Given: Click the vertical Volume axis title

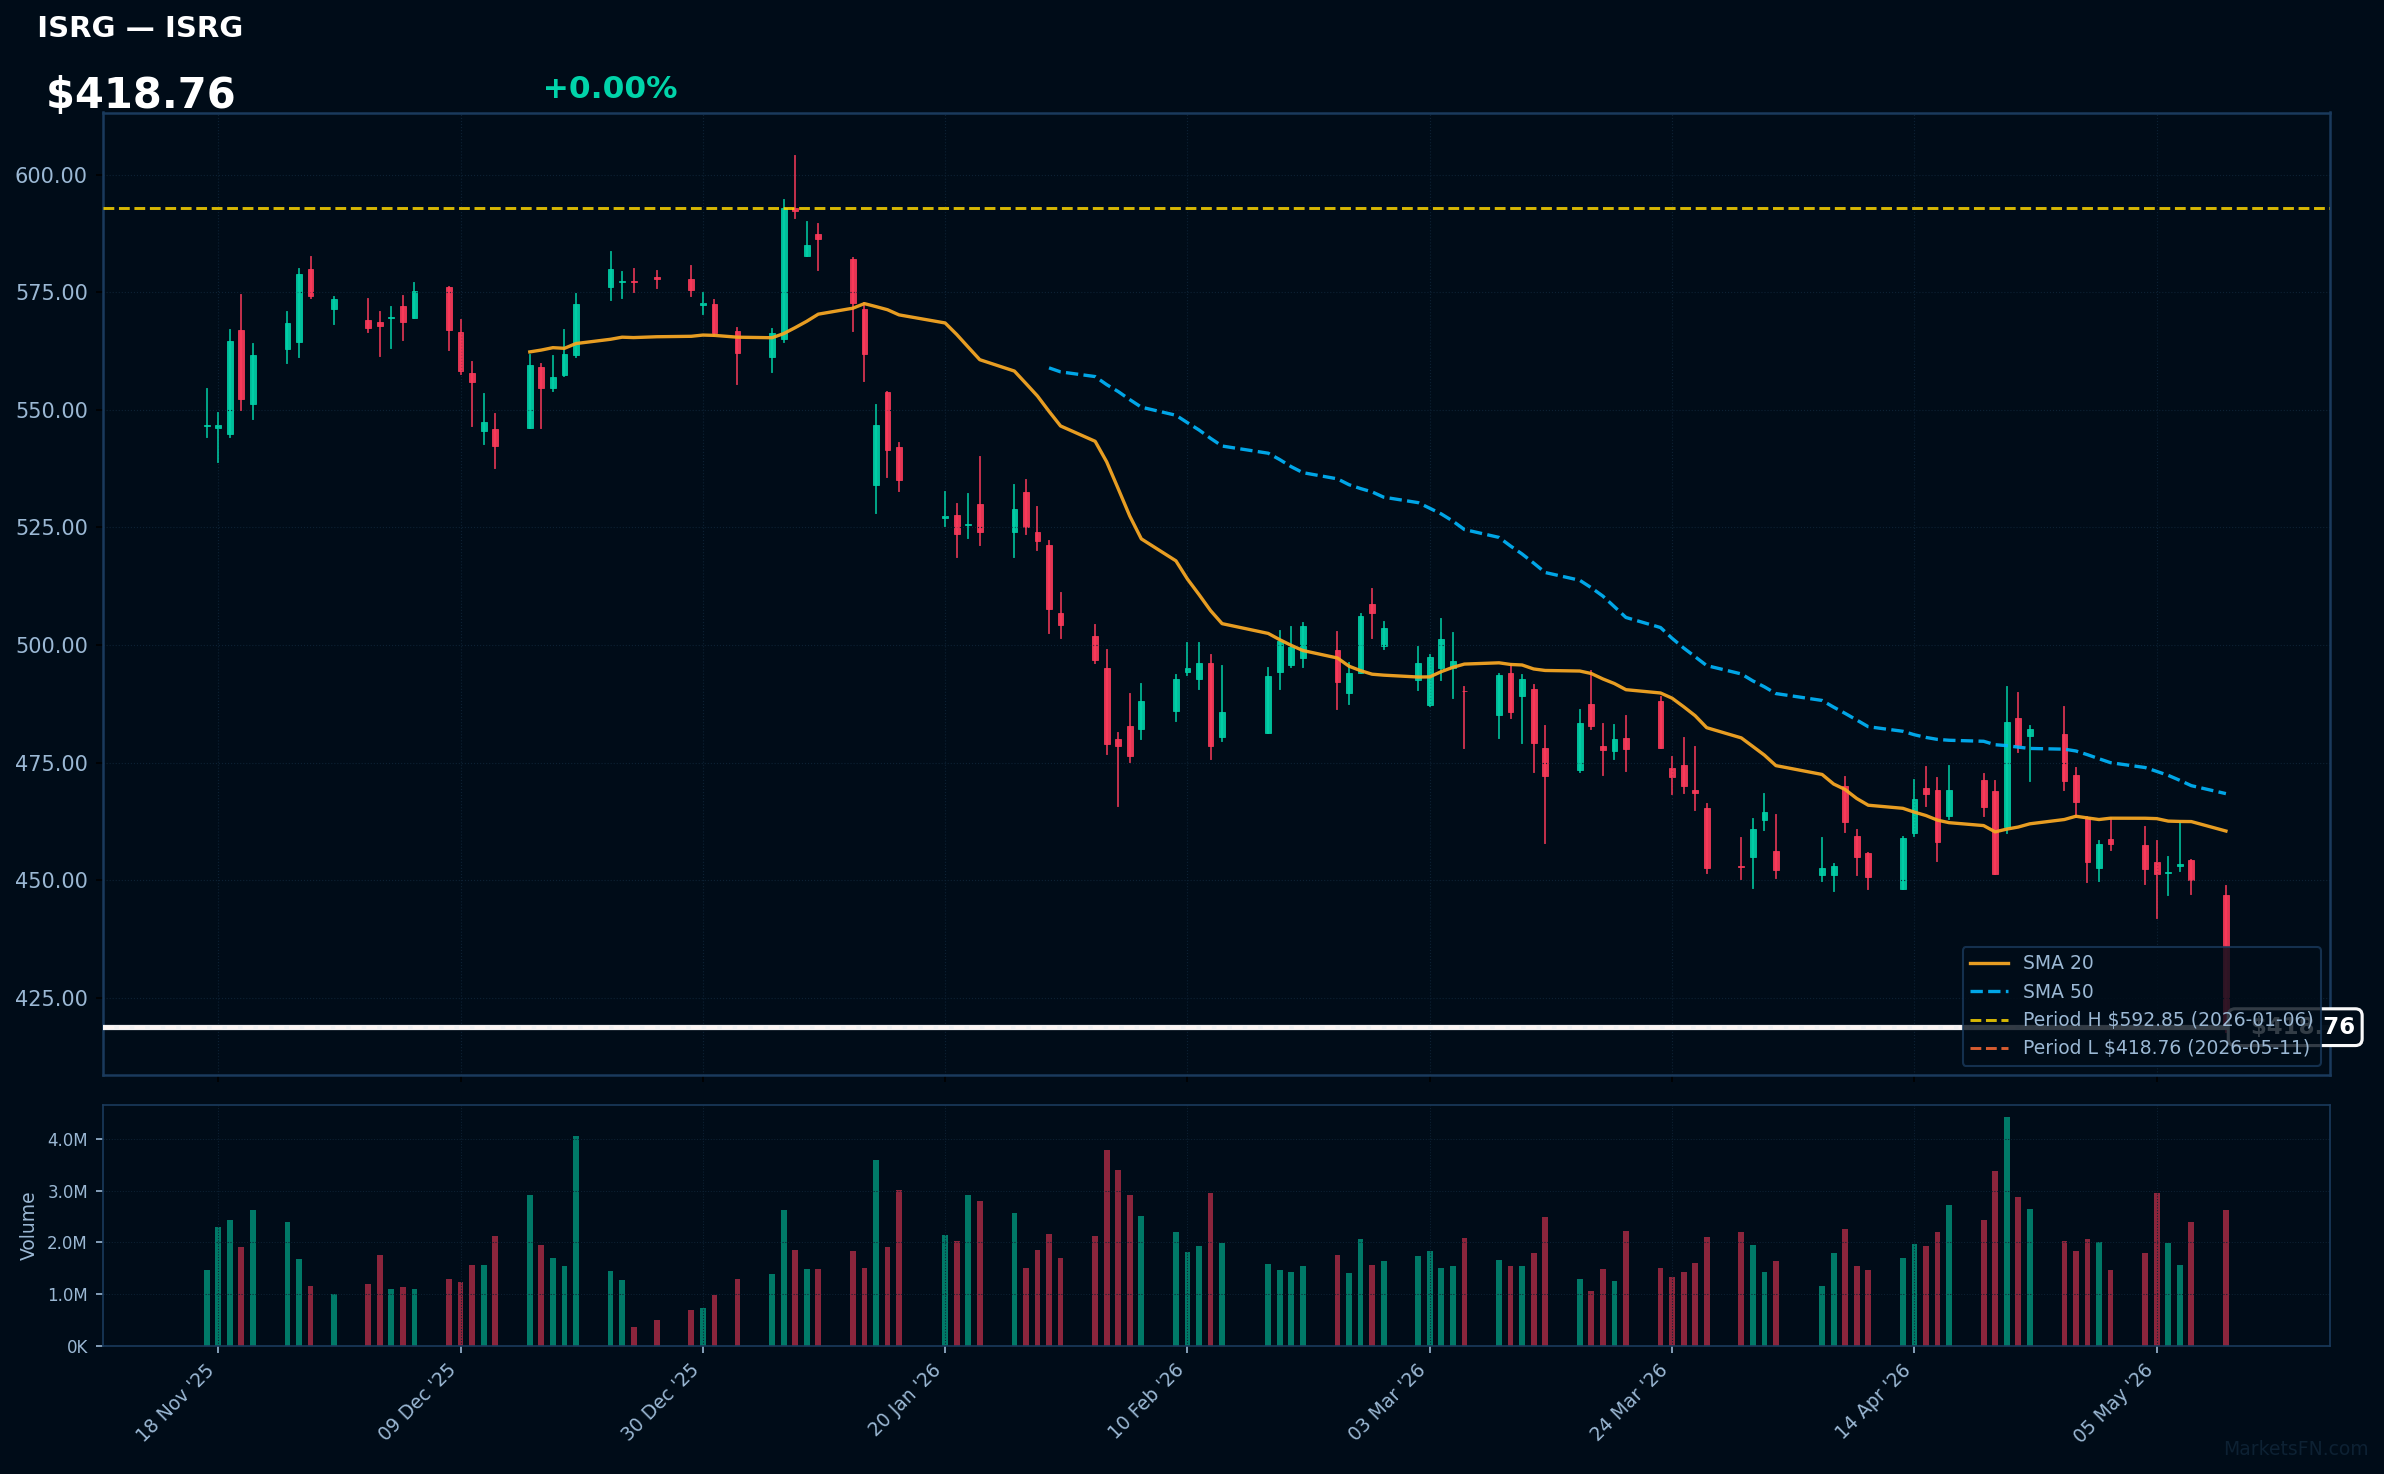Looking at the screenshot, I should 27,1226.
